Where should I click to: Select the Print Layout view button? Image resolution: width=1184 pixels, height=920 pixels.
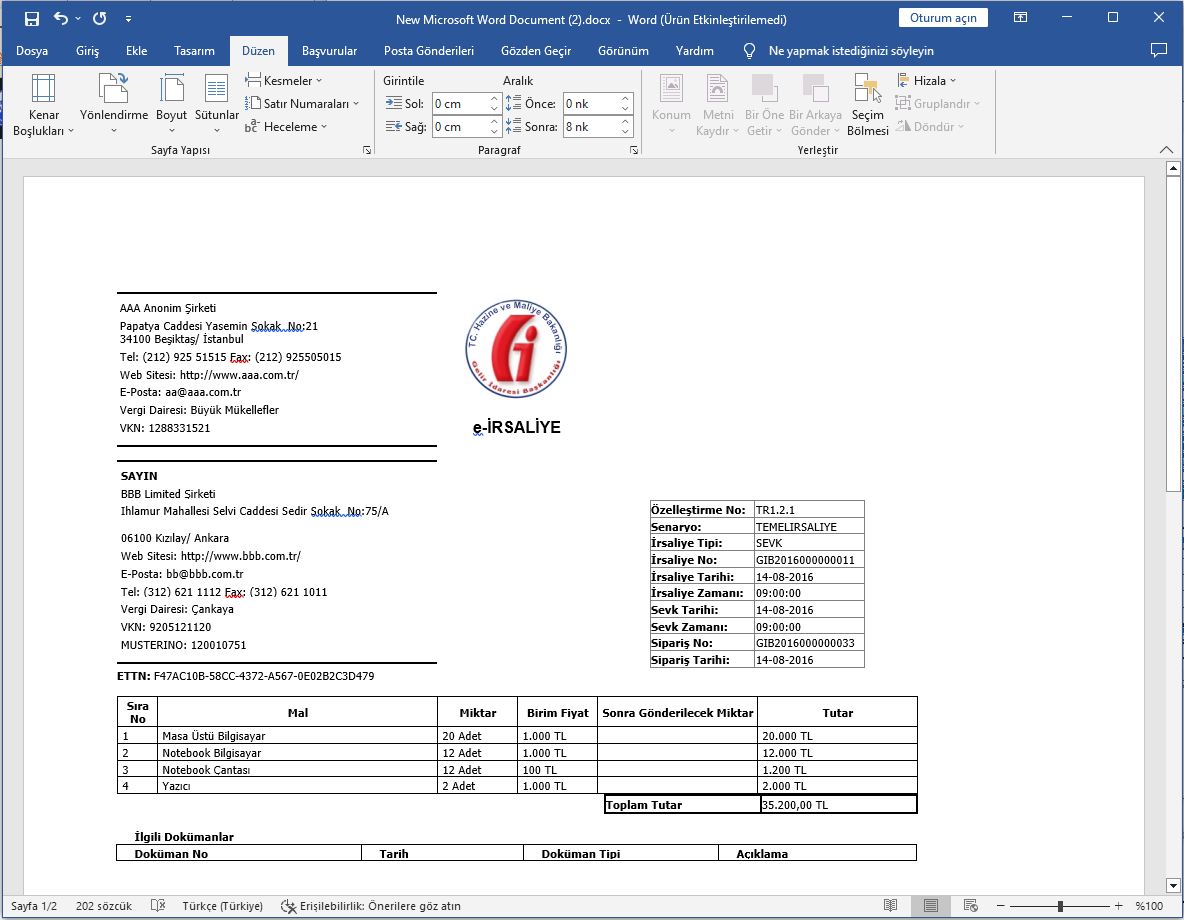click(931, 906)
